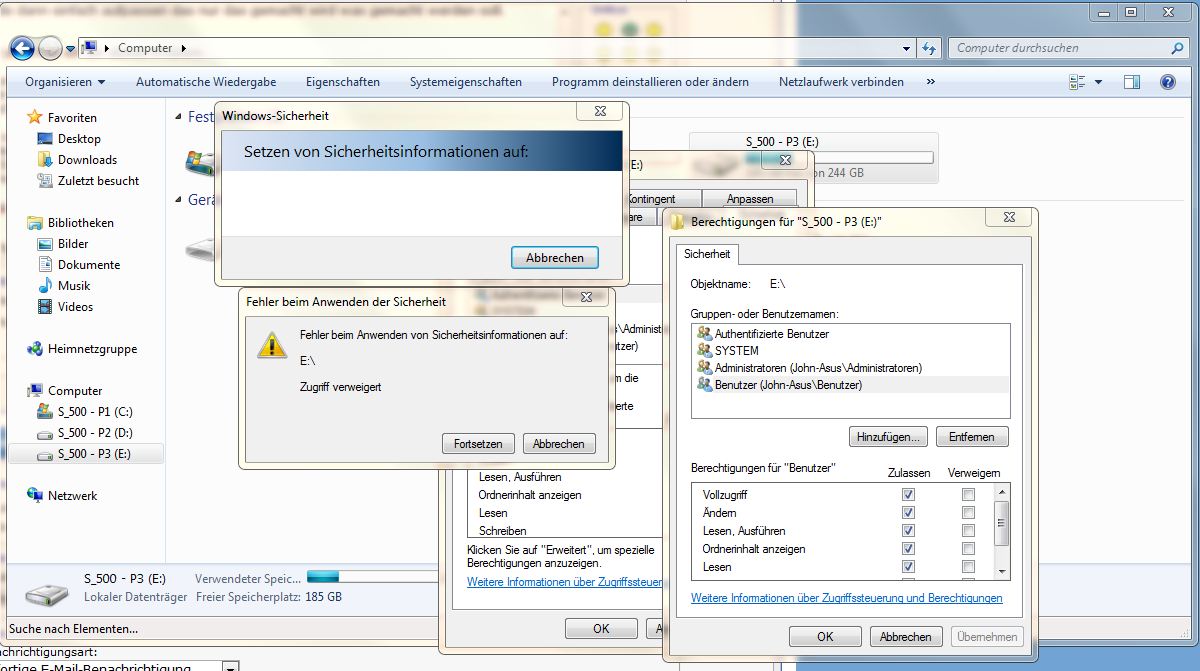Screen dimensions: 1200x671
Task: Toggle the Verweigern checkbox for Ändern
Action: click(968, 513)
